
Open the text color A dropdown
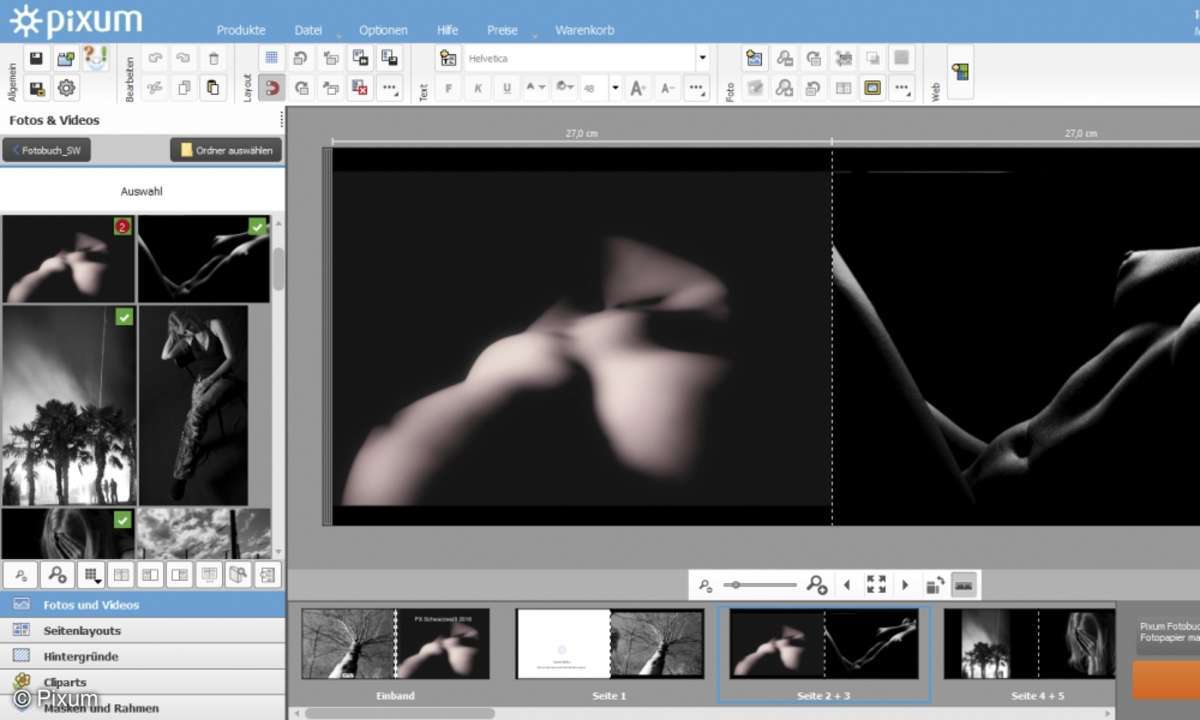536,88
